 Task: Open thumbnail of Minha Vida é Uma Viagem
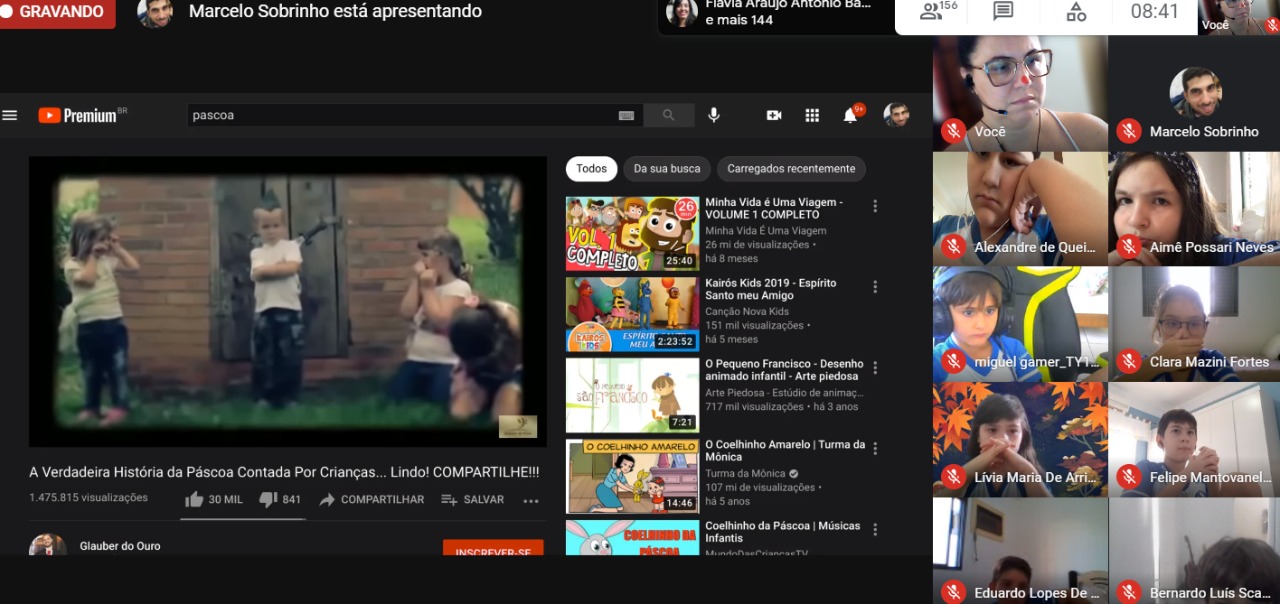pos(632,233)
